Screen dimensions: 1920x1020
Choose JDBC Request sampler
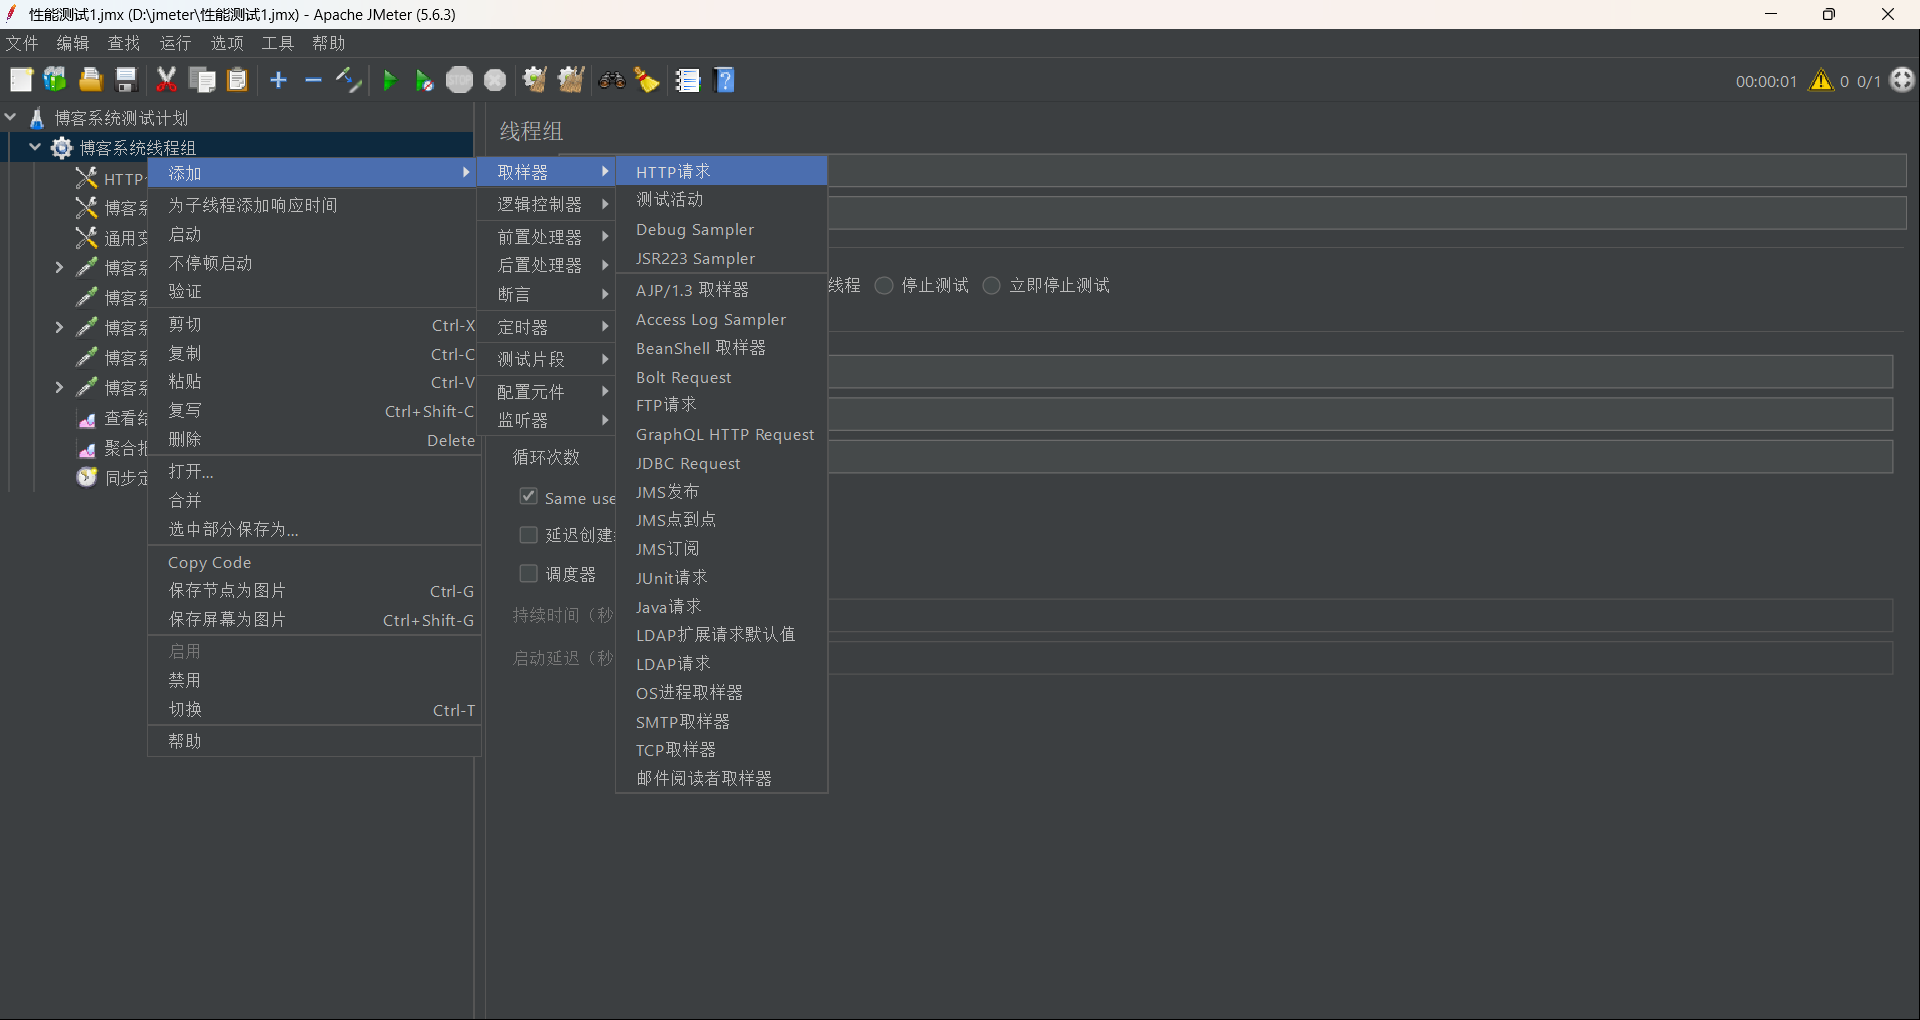click(x=722, y=464)
